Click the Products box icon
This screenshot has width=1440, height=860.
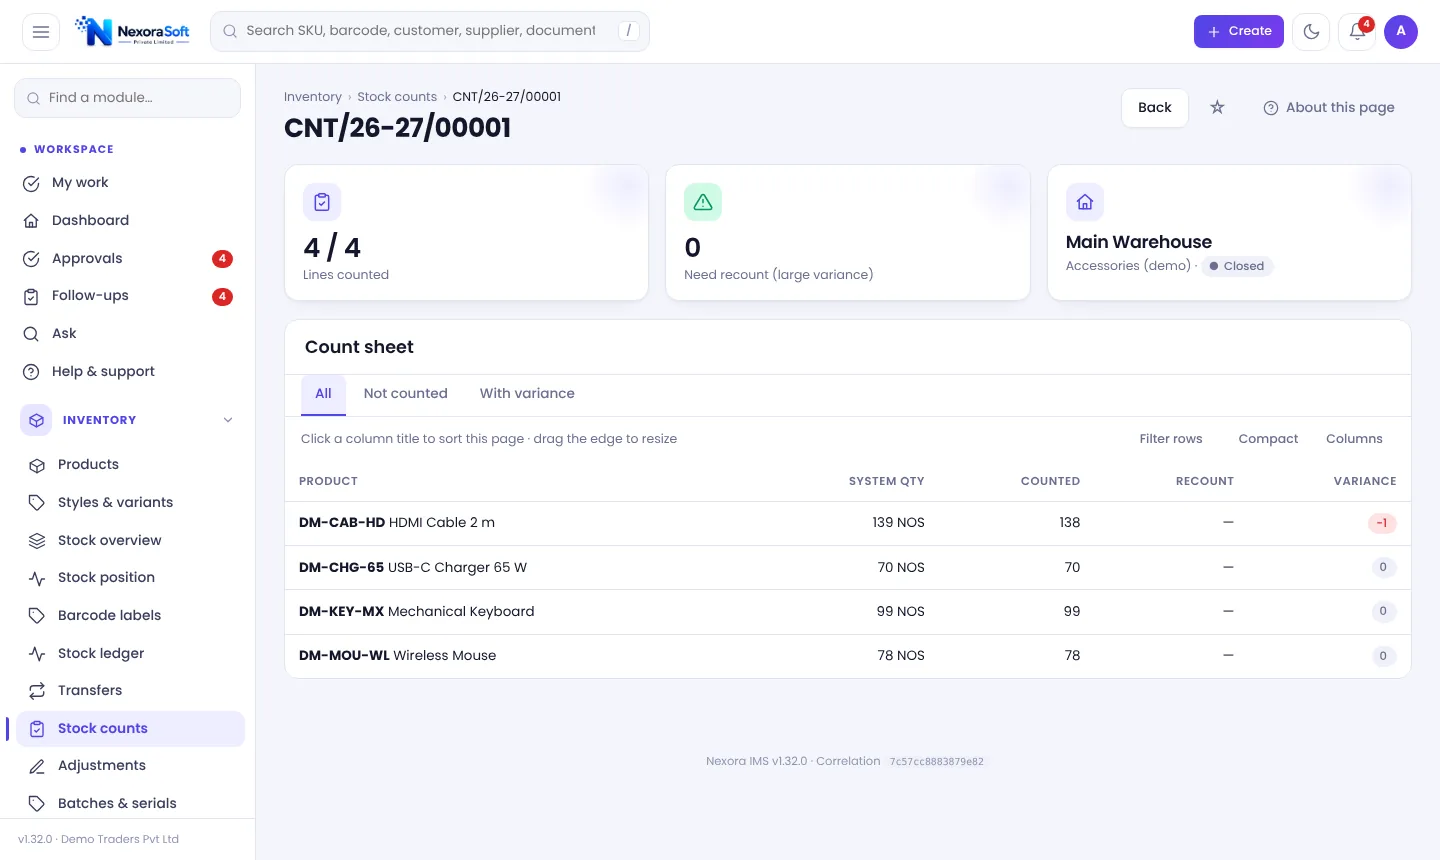tap(37, 465)
